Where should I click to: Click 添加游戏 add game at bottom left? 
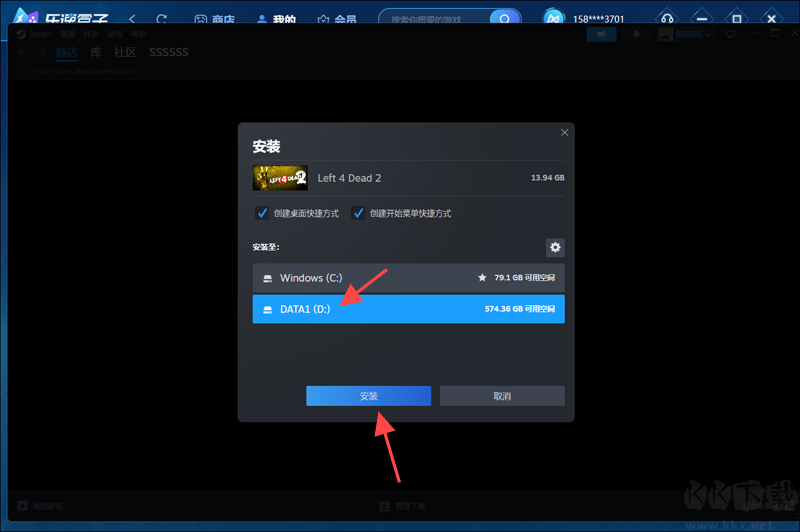pos(40,506)
